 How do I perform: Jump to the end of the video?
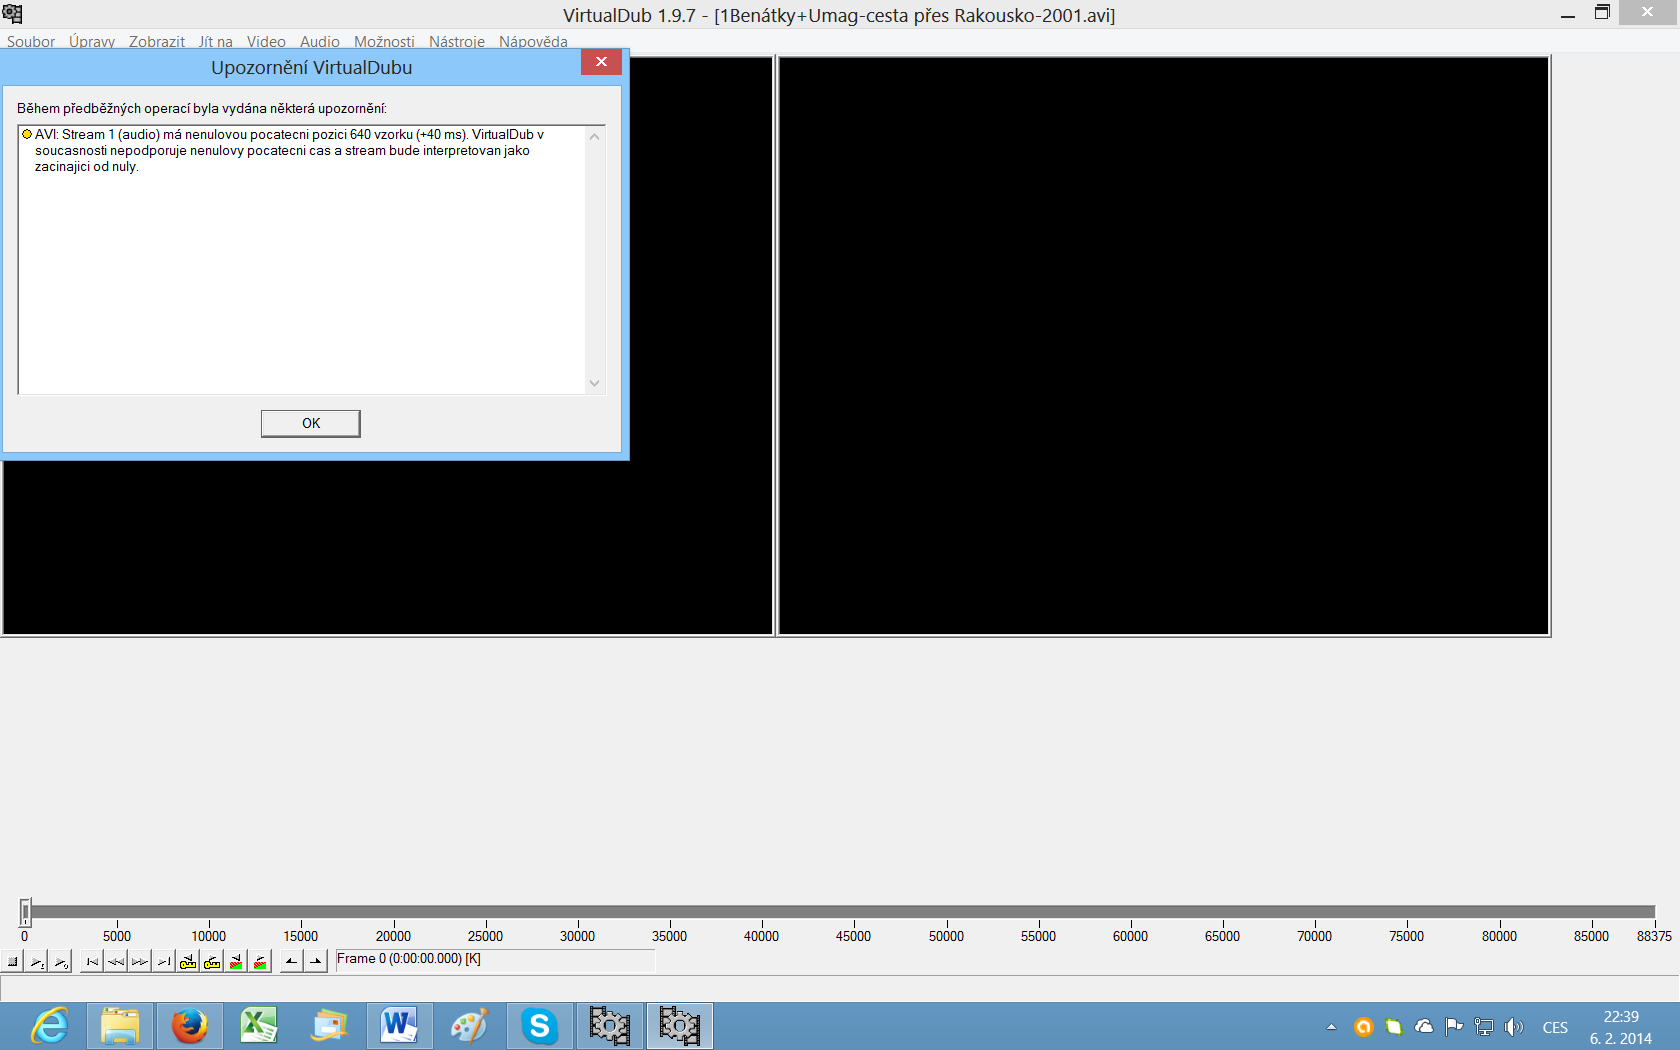coord(164,962)
